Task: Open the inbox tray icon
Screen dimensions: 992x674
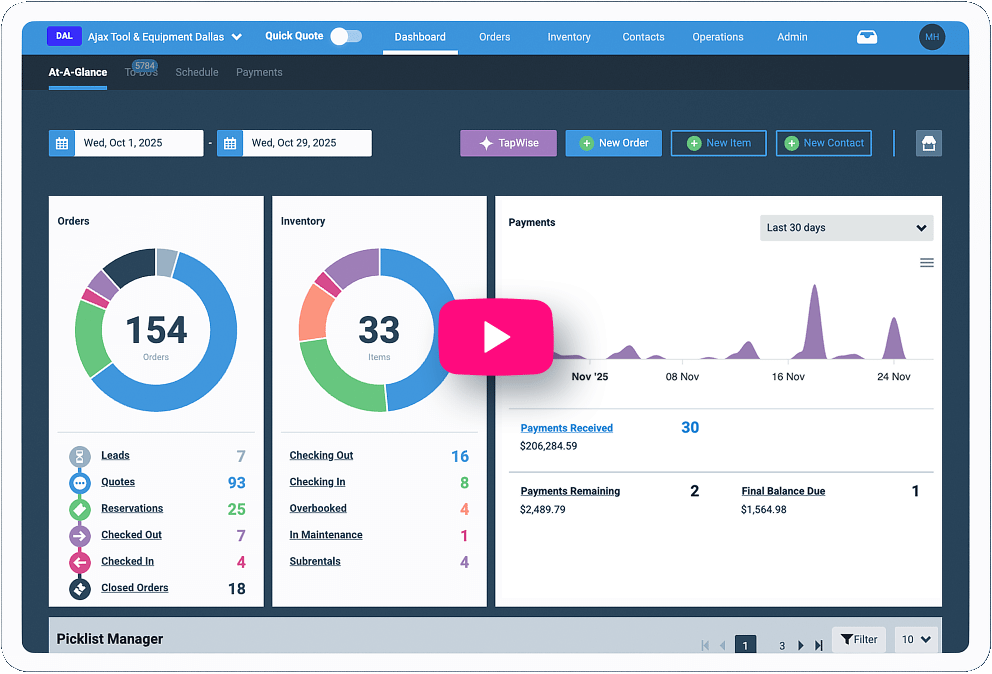Action: click(867, 37)
